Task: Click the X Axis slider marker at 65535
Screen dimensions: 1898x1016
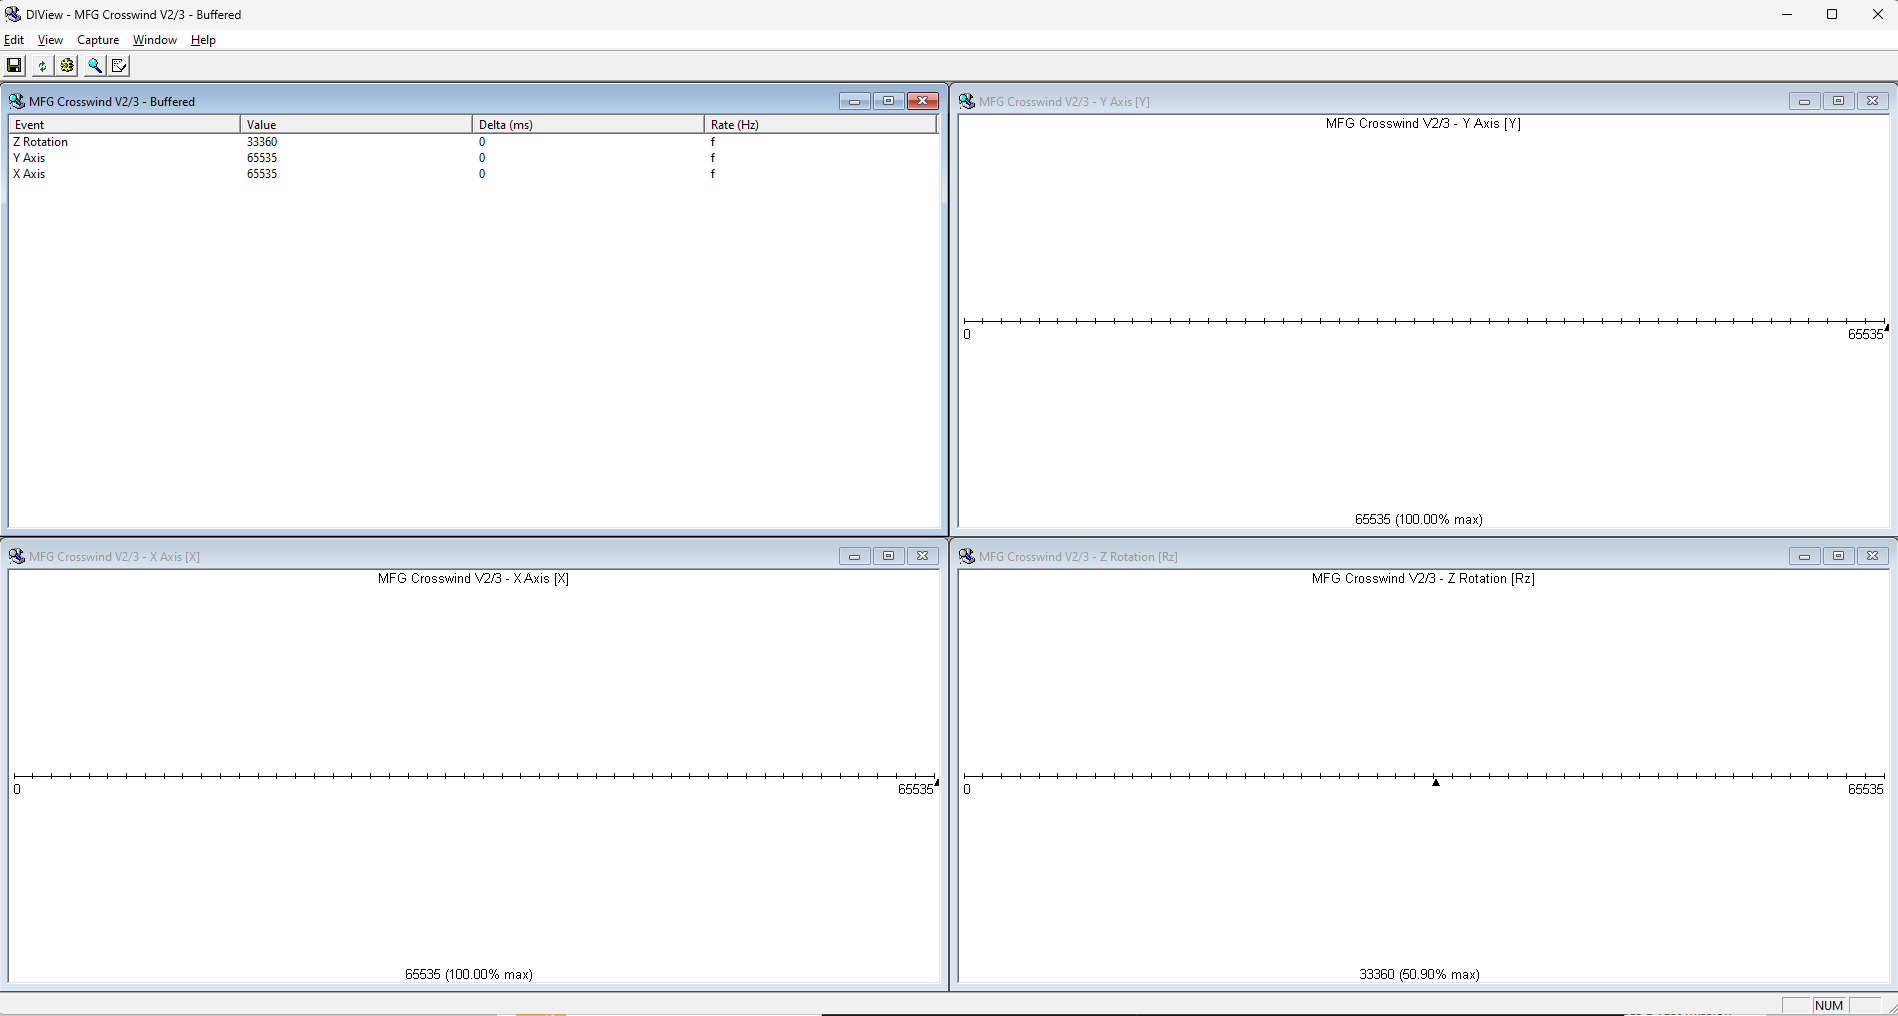Action: pyautogui.click(x=936, y=782)
